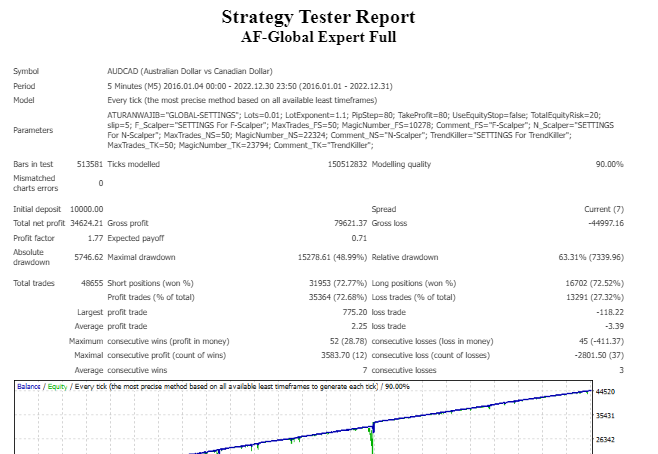Click the AF-Global Expert Full subtitle
The width and height of the screenshot is (658, 454).
(x=318, y=37)
